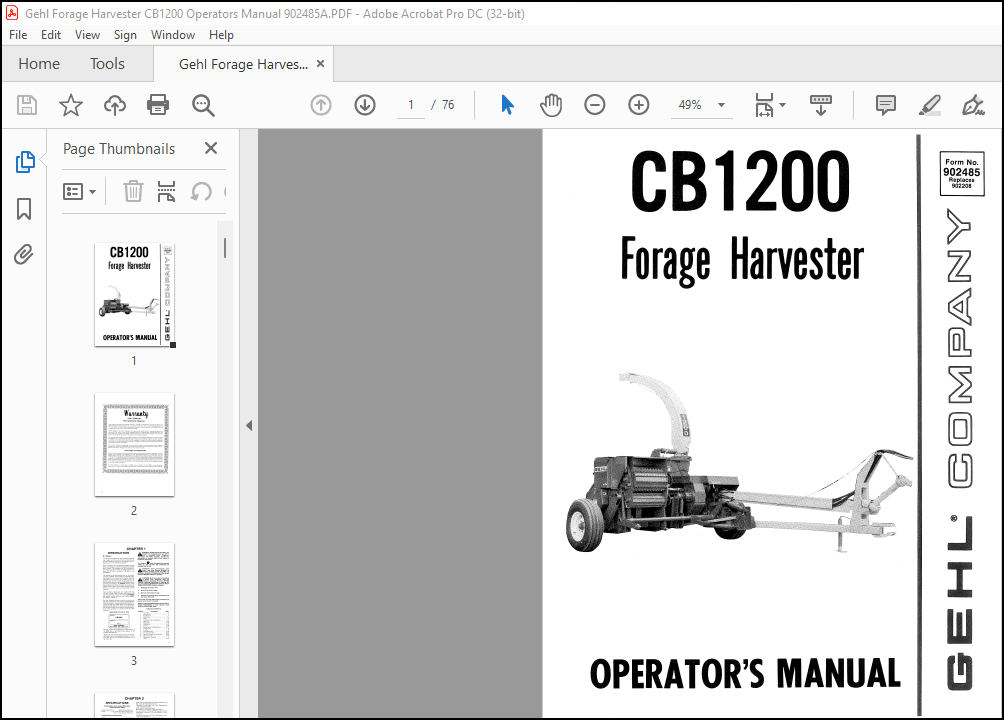This screenshot has height=720, width=1004.
Task: Open the Help menu
Action: [x=221, y=35]
